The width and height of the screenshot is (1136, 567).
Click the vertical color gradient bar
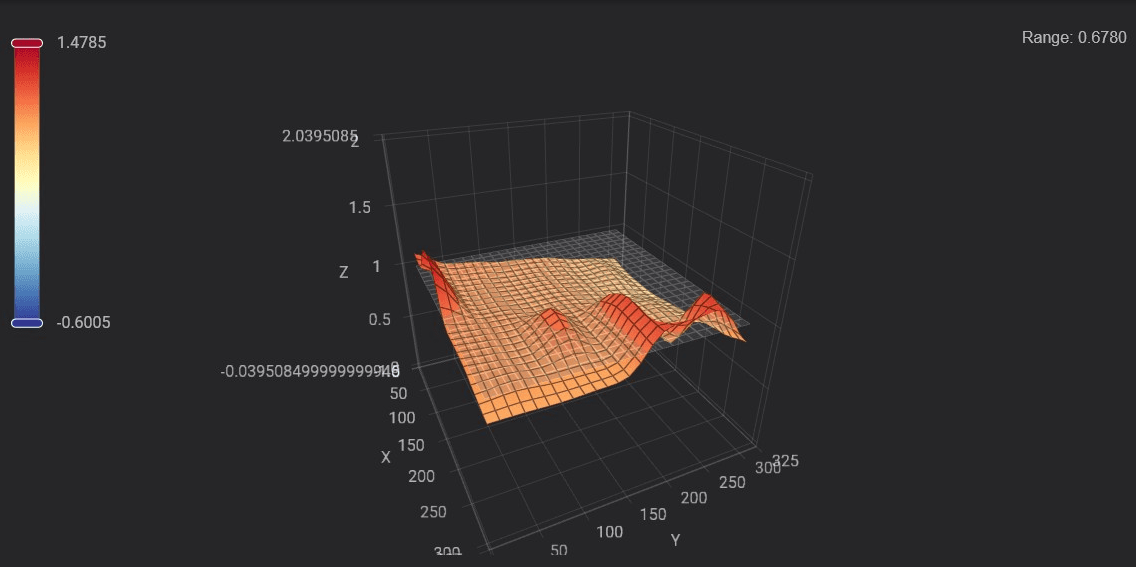[27, 183]
